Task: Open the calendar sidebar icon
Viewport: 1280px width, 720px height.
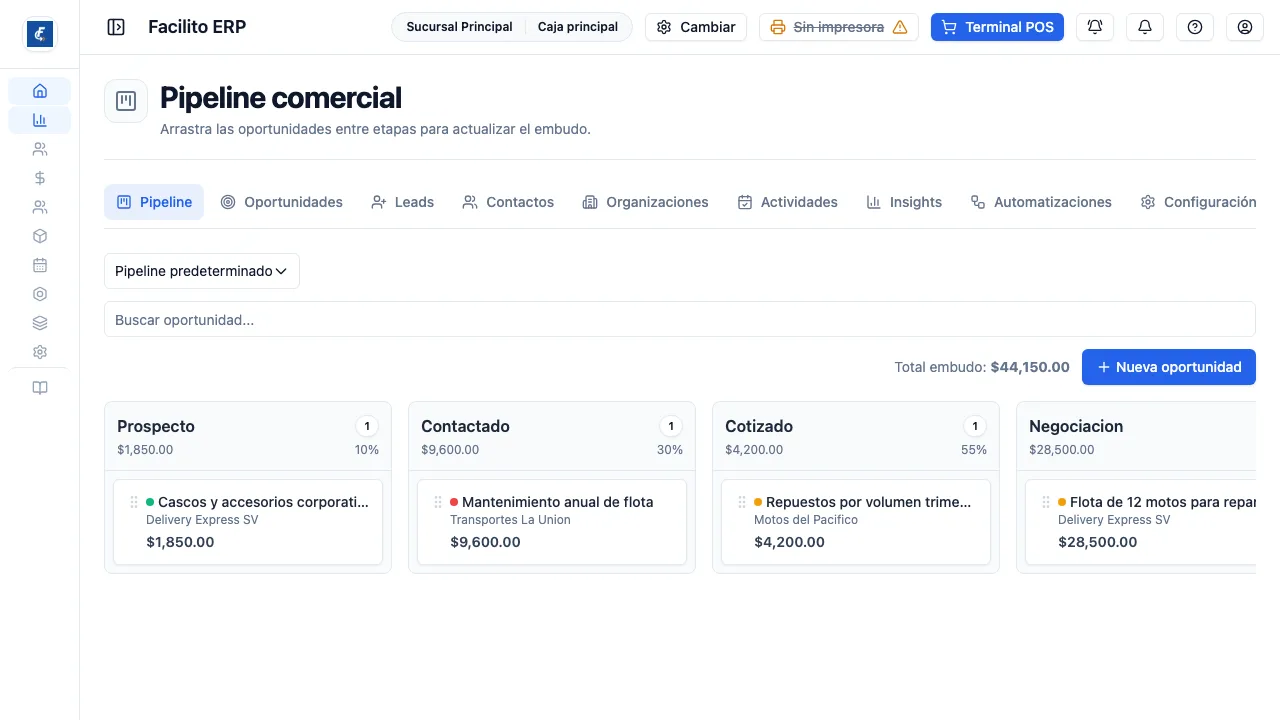Action: click(40, 265)
